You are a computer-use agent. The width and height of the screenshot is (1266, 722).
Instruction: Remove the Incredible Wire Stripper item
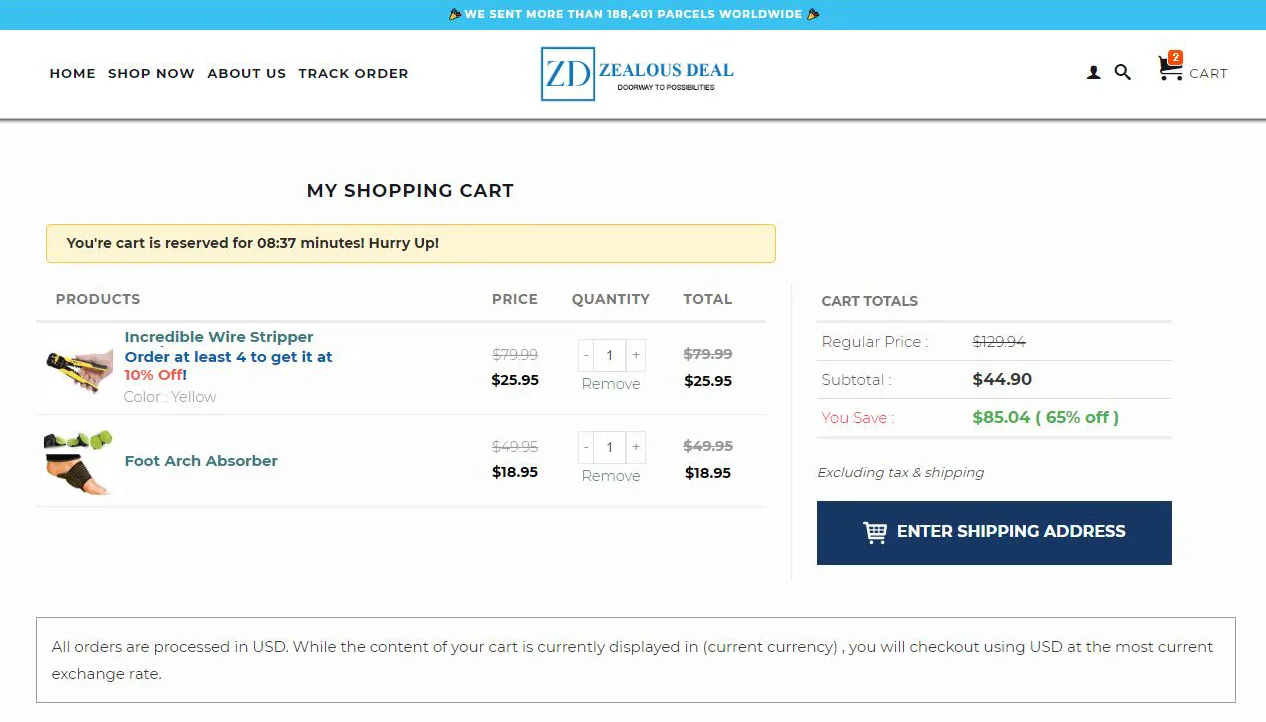coord(611,384)
